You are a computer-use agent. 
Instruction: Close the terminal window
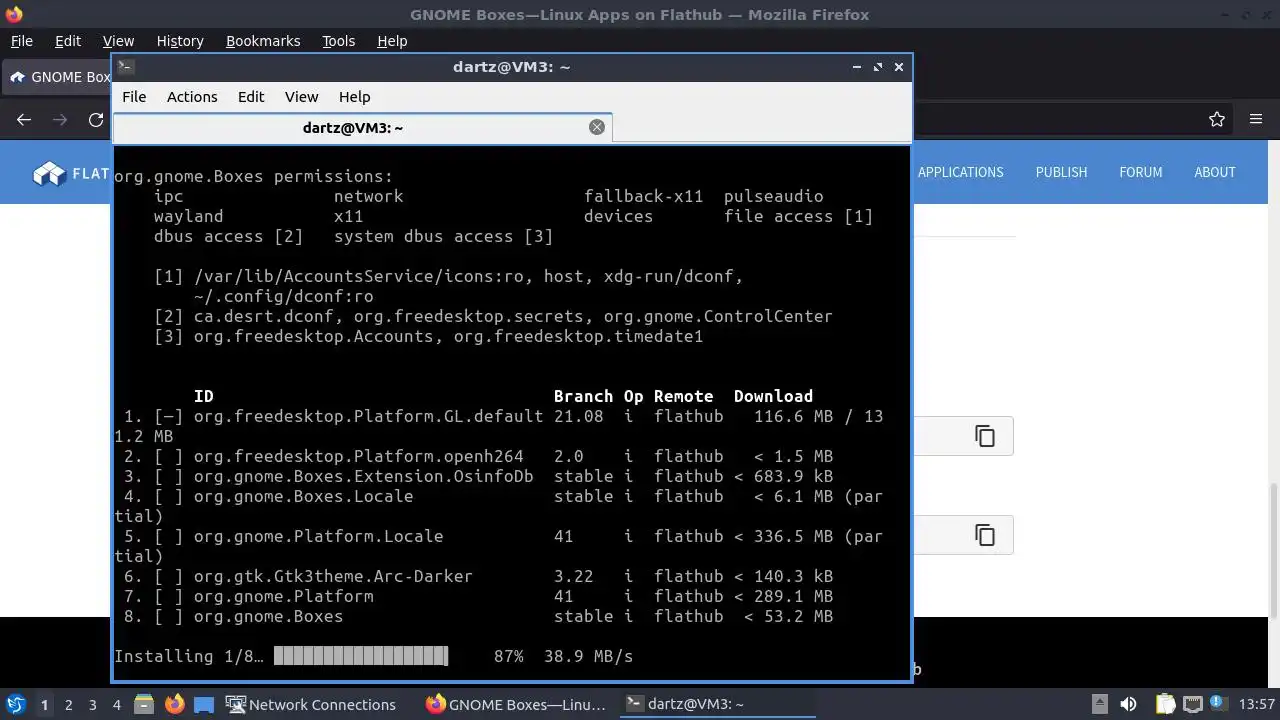click(899, 67)
